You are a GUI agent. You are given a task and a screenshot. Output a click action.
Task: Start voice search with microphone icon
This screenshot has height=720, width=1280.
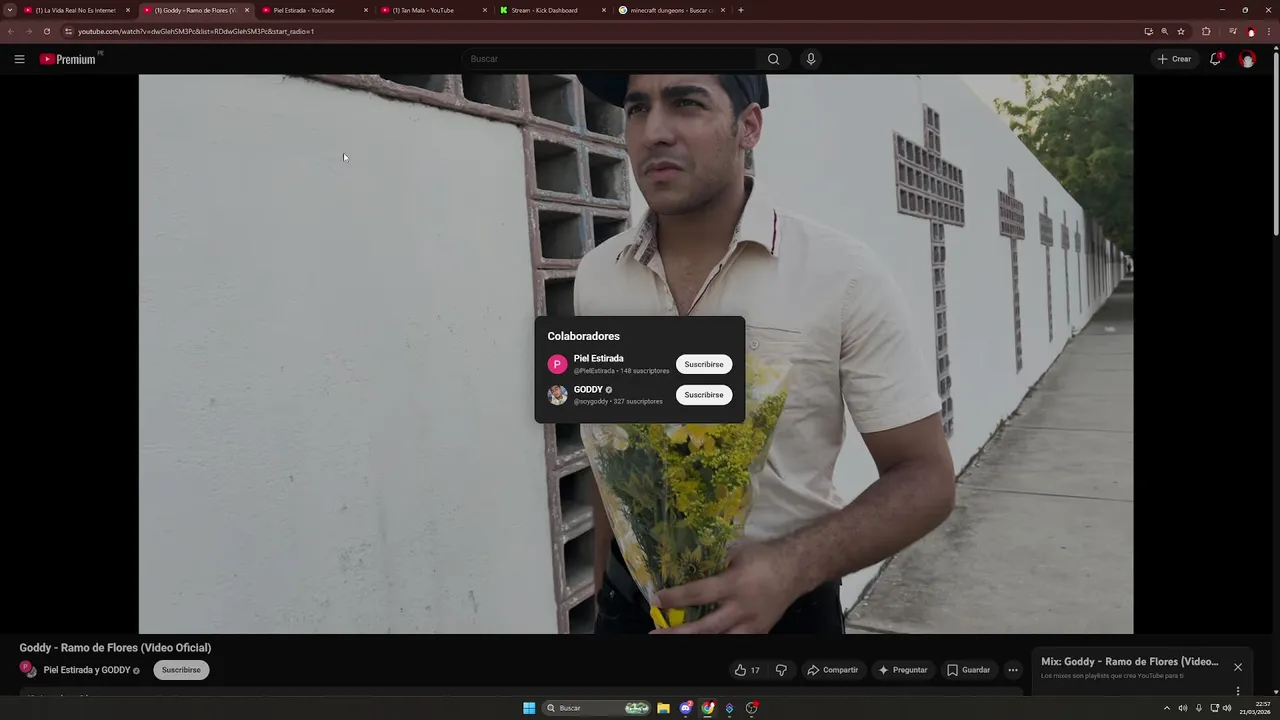pos(811,59)
